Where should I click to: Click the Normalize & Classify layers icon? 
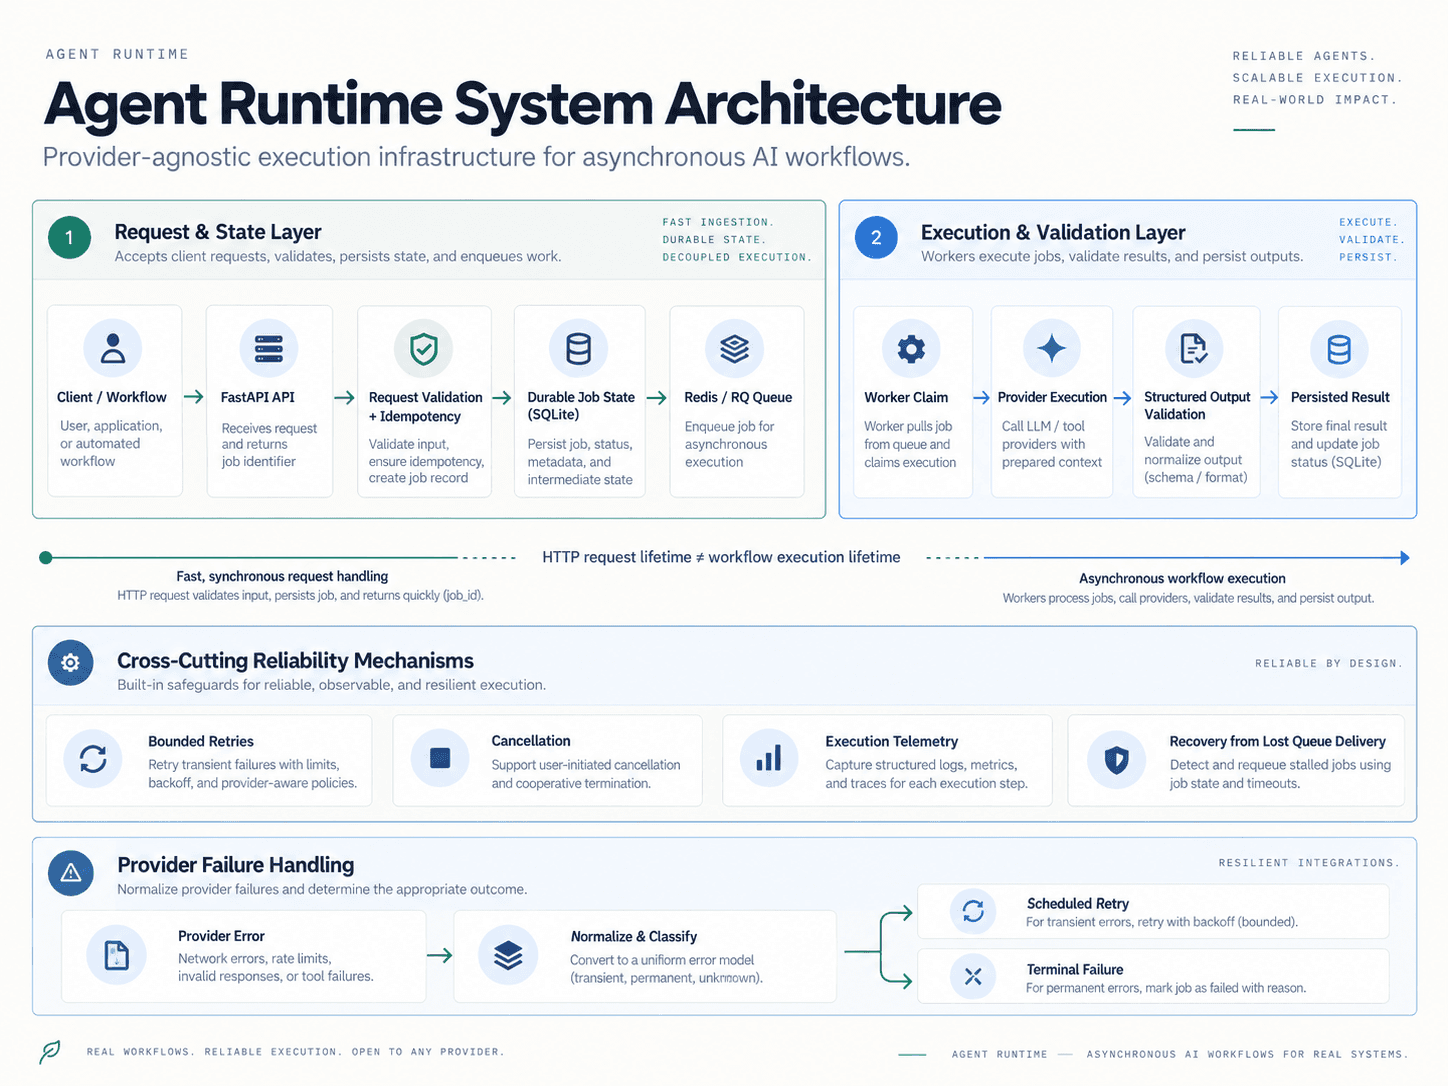pyautogui.click(x=508, y=955)
